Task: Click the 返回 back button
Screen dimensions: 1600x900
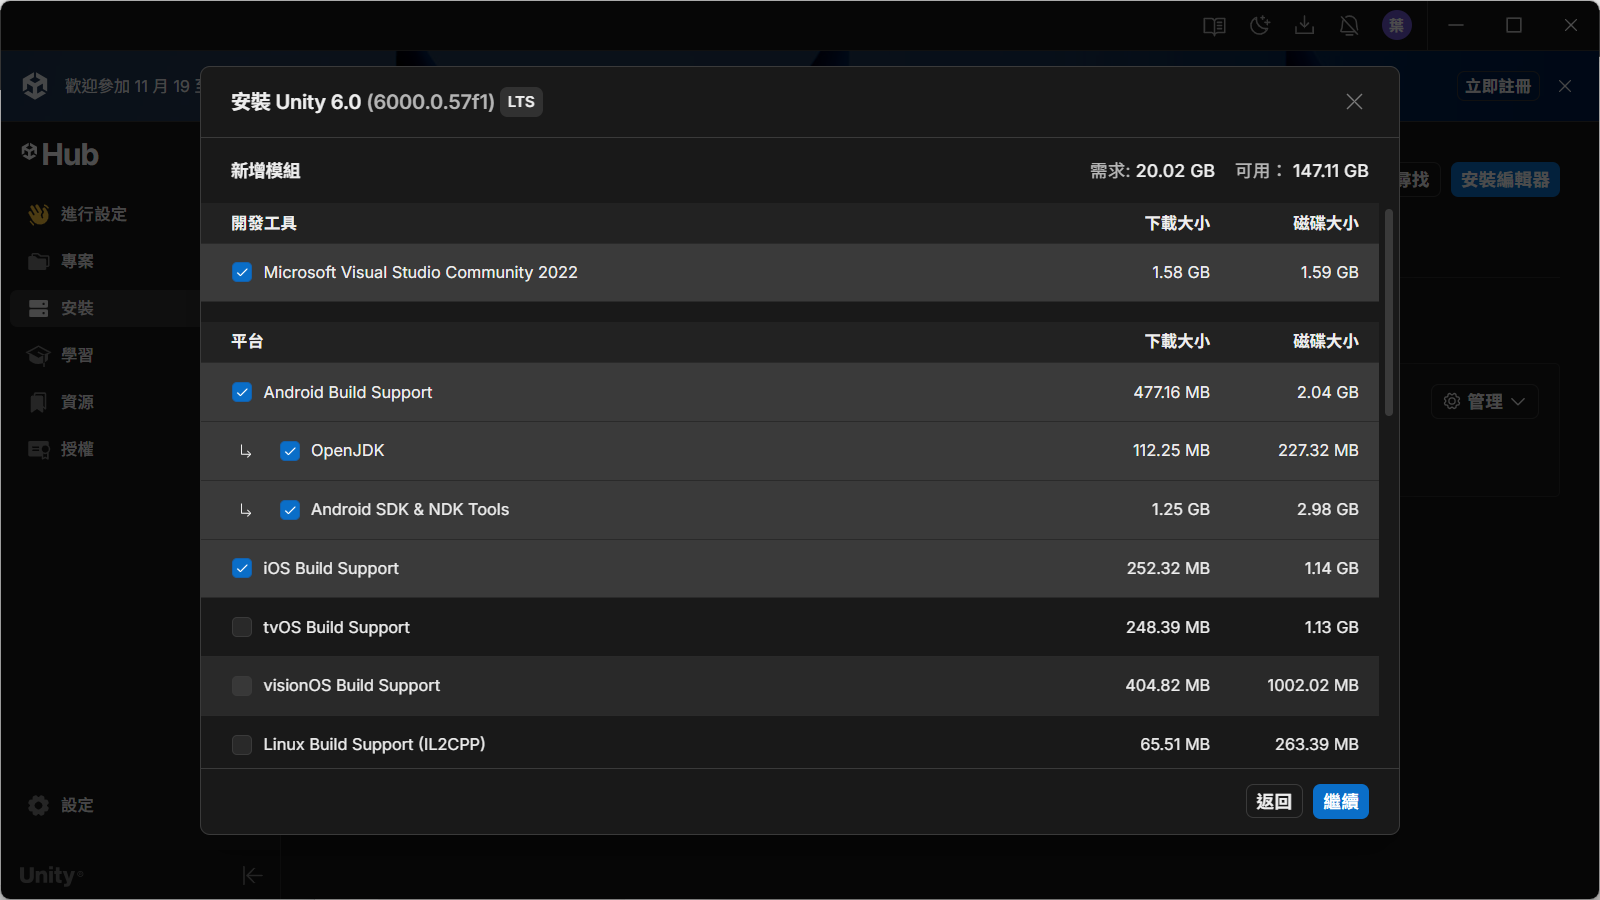Action: tap(1274, 802)
